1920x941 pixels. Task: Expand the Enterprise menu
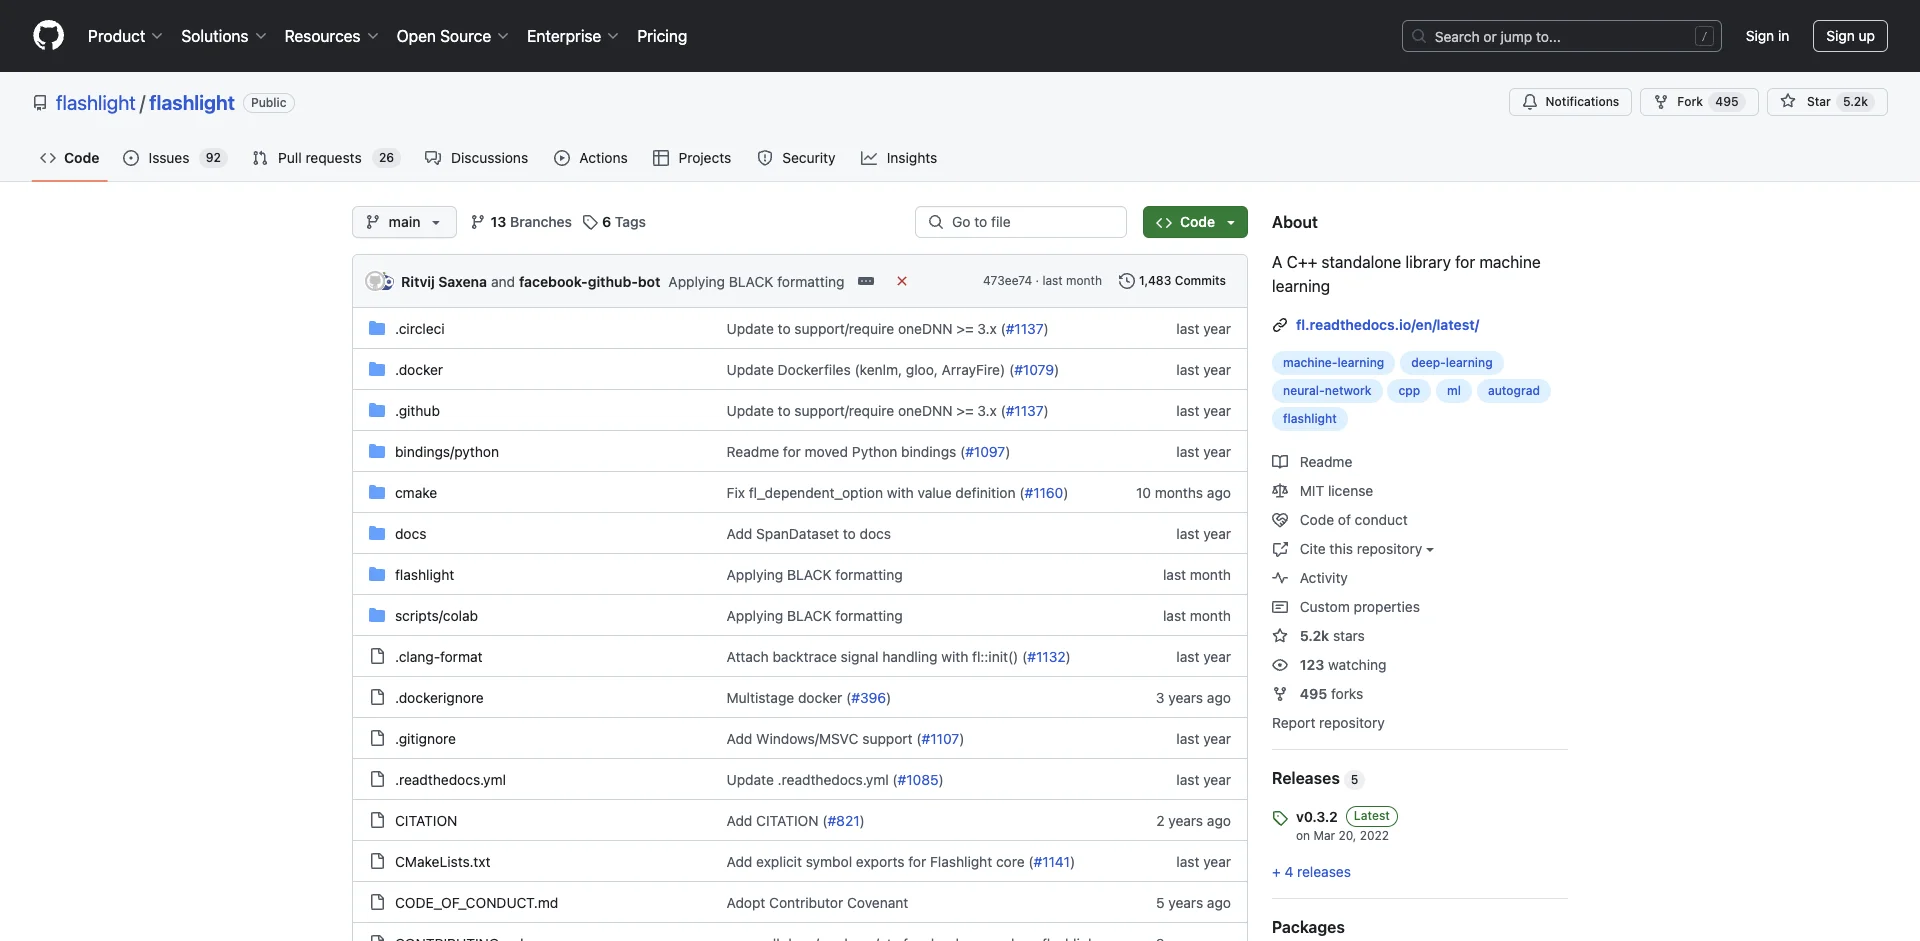[572, 36]
